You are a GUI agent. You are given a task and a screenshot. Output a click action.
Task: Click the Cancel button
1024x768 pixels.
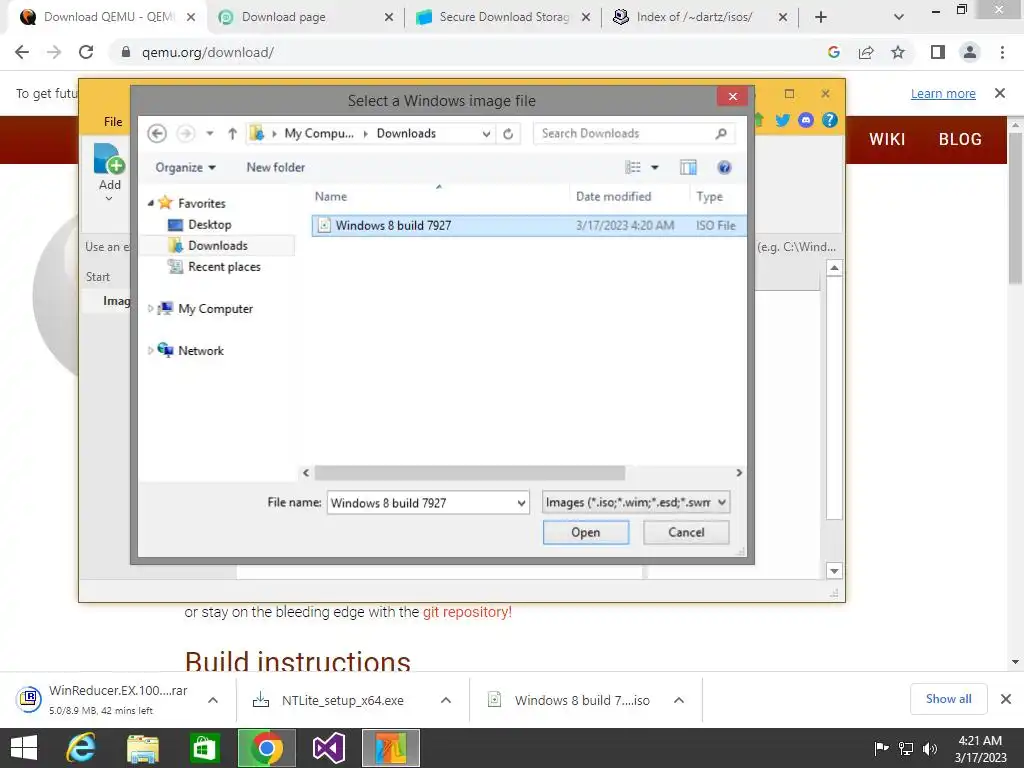click(686, 532)
